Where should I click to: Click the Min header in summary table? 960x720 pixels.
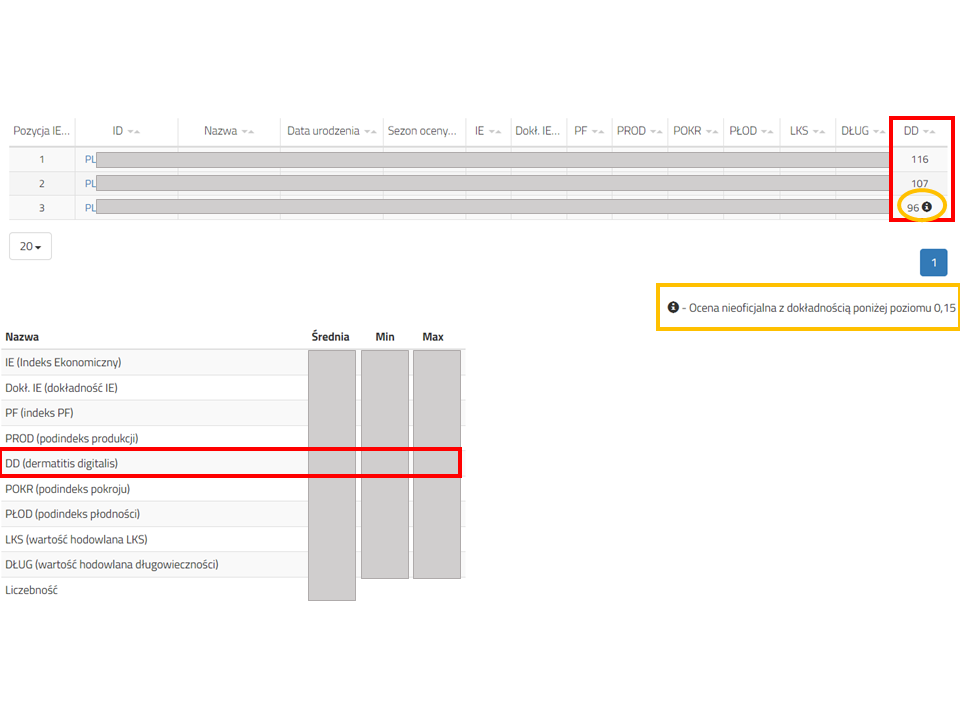384,337
